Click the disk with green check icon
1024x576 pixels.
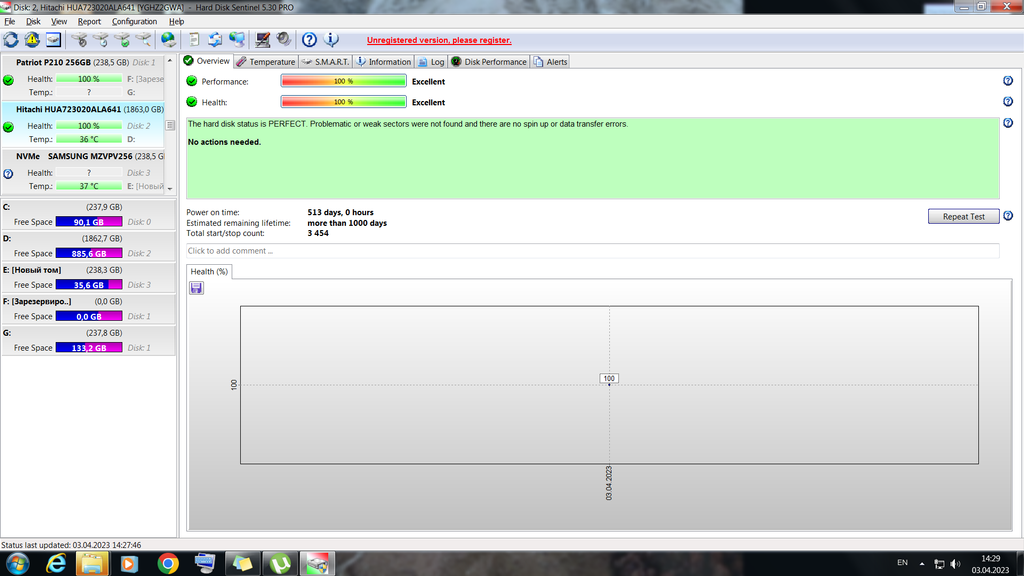(122, 40)
